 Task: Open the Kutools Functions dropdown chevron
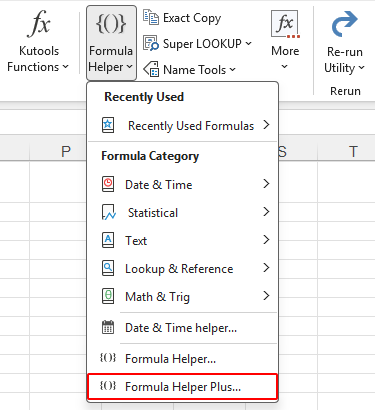coord(65,67)
